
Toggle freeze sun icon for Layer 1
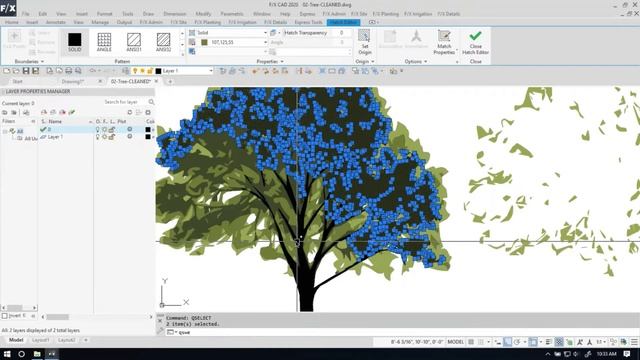(104, 137)
